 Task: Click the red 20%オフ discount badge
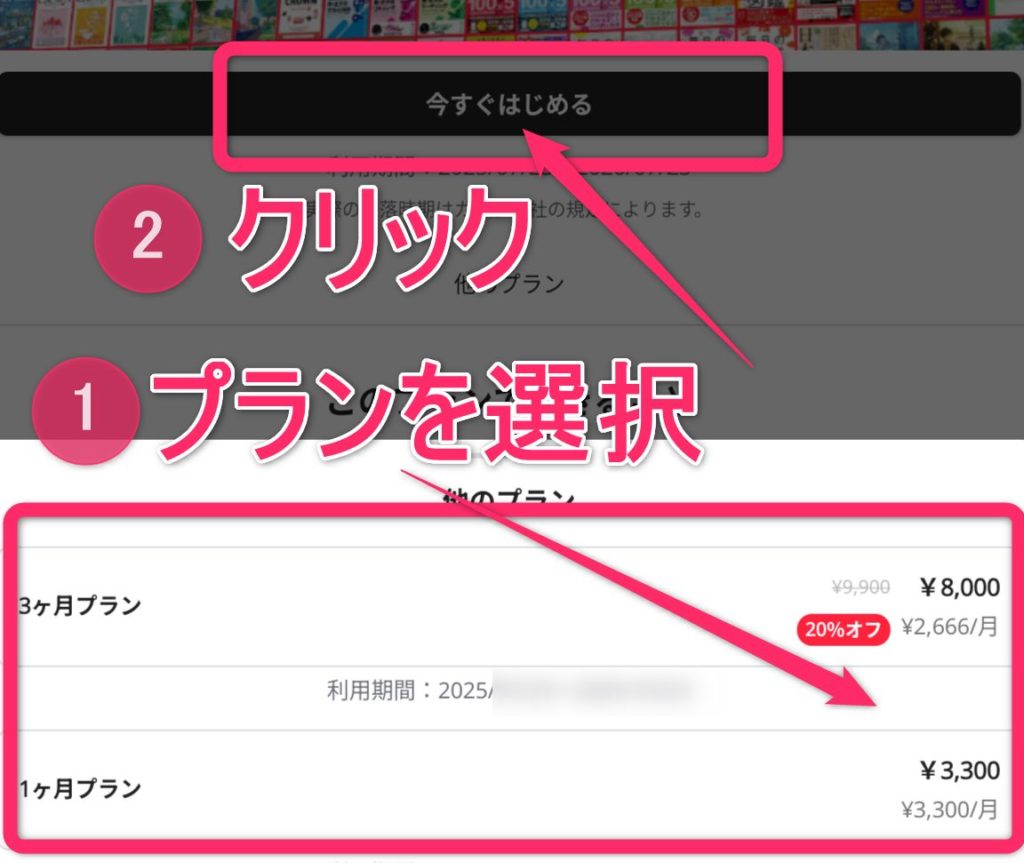842,630
